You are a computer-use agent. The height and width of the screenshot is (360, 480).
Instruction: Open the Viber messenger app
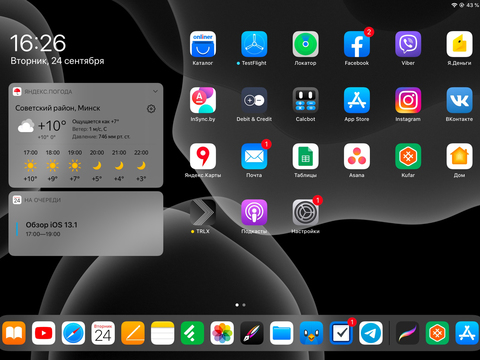pos(408,44)
